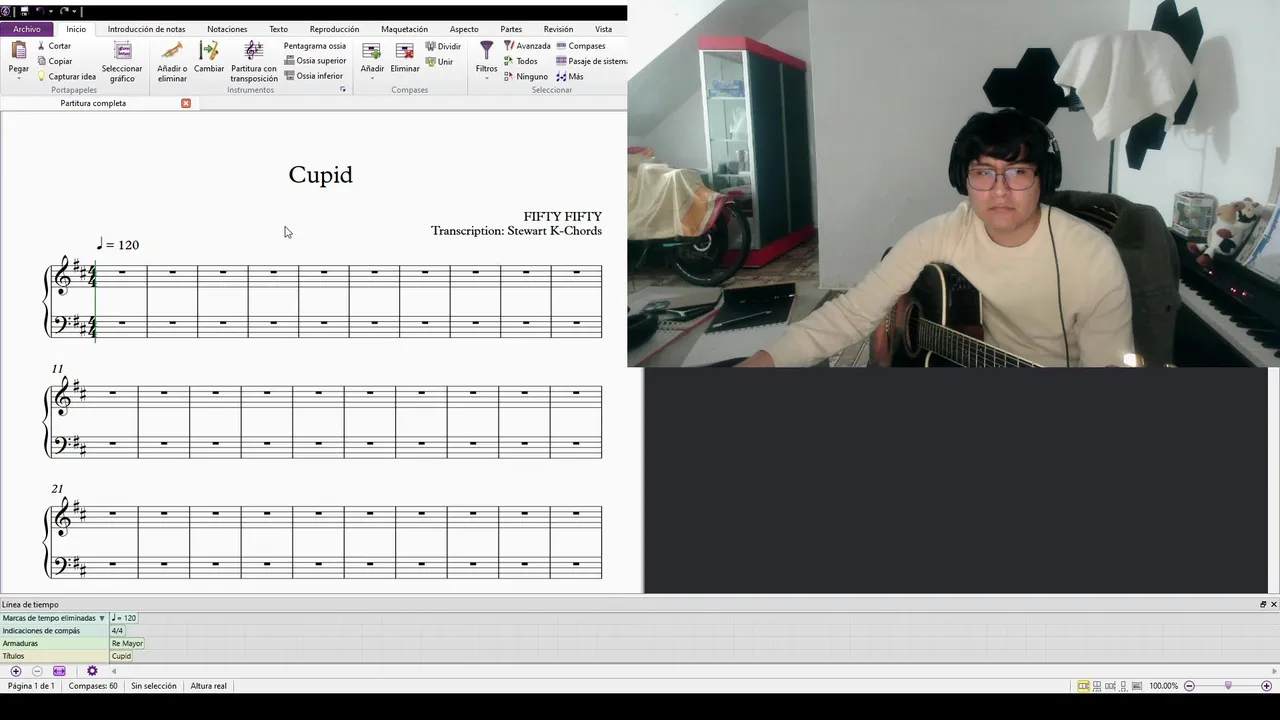Image resolution: width=1280 pixels, height=720 pixels.
Task: Select Ossia superior option
Action: 315,61
